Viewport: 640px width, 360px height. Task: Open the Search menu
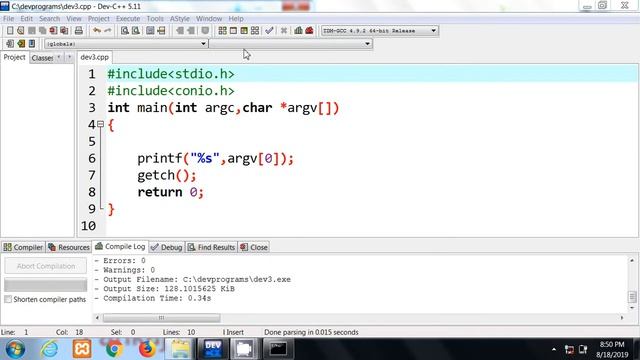pos(49,19)
